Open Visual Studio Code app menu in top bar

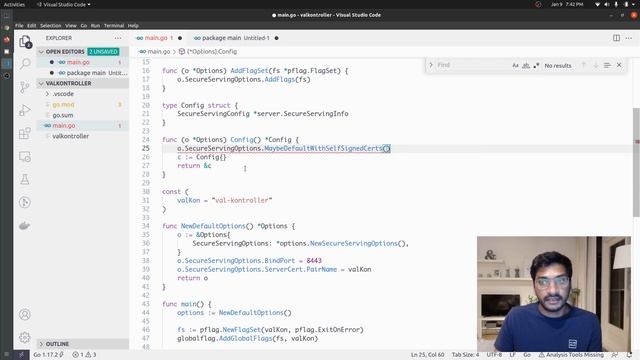(64, 4)
